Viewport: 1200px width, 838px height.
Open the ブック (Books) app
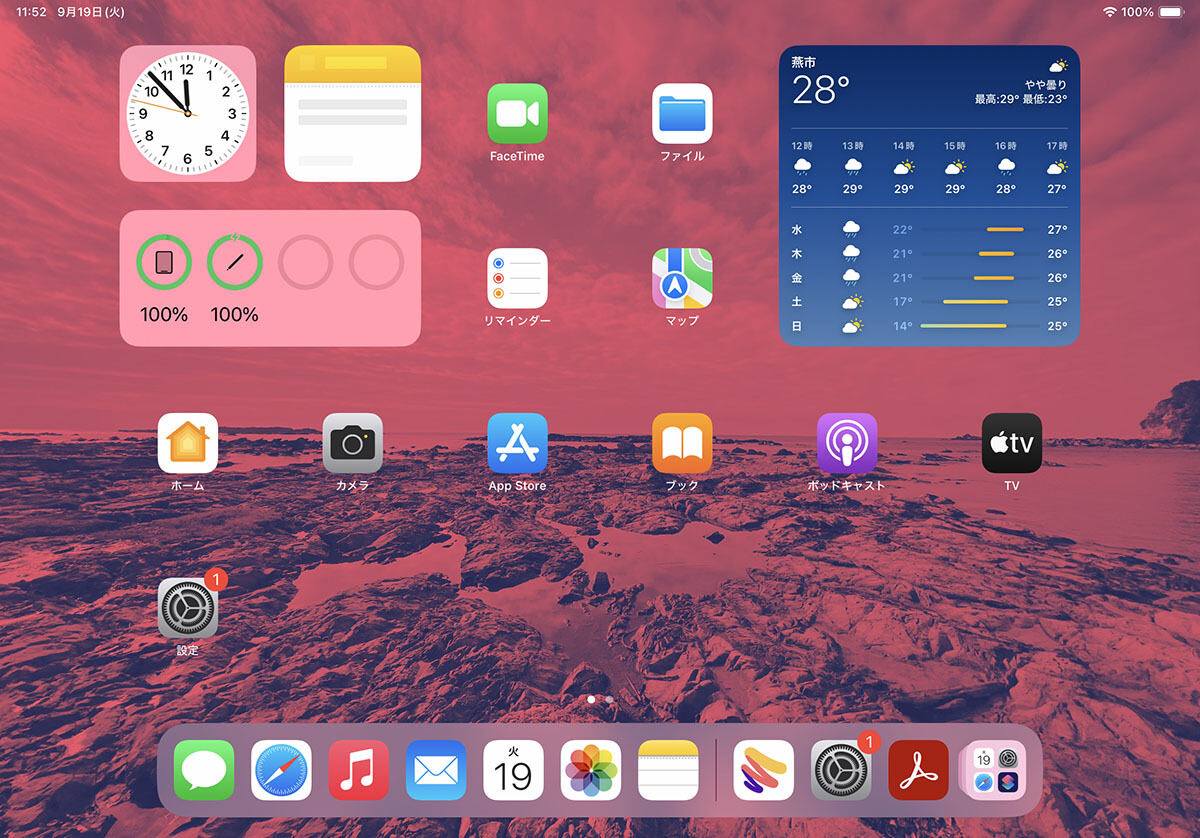click(x=682, y=443)
